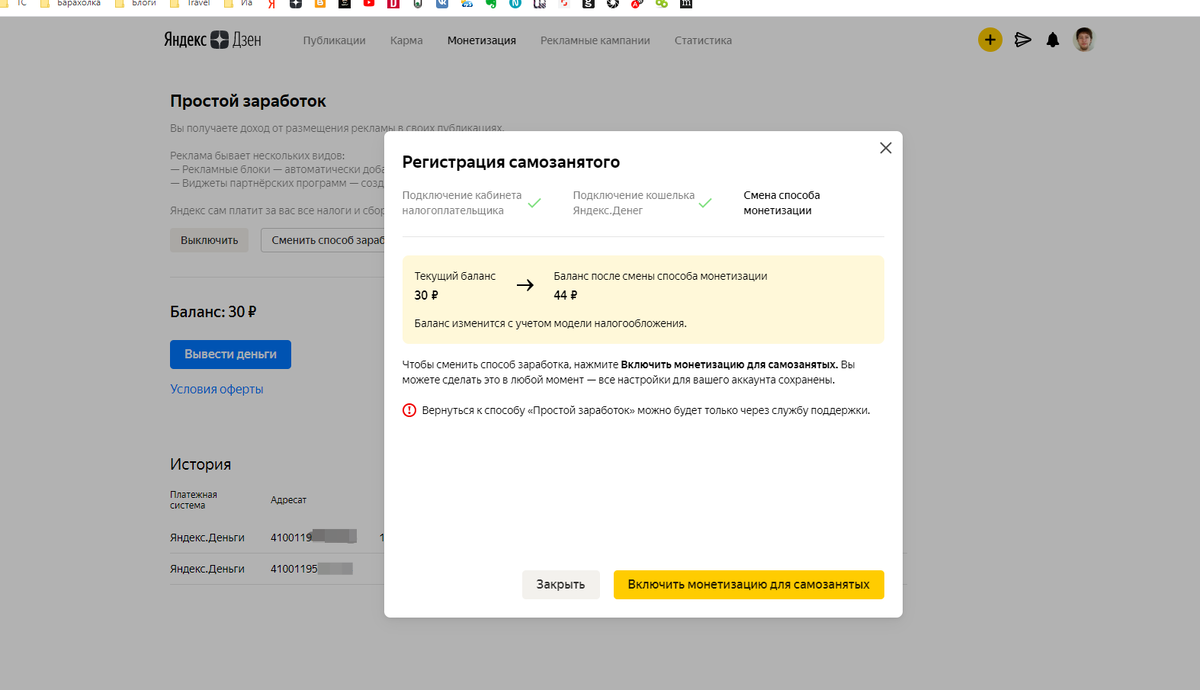Open the Публикации section
Screen dimensions: 1200x690
[334, 40]
